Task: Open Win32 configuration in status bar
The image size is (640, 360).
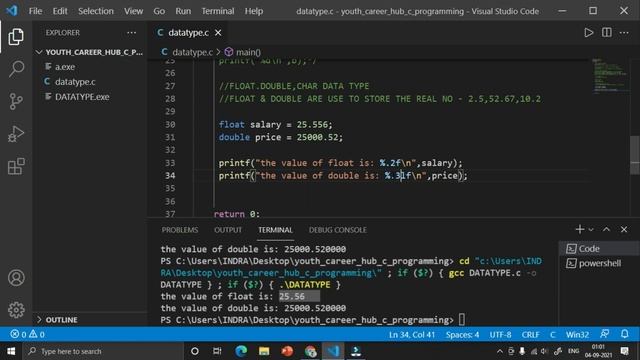Action: point(577,335)
